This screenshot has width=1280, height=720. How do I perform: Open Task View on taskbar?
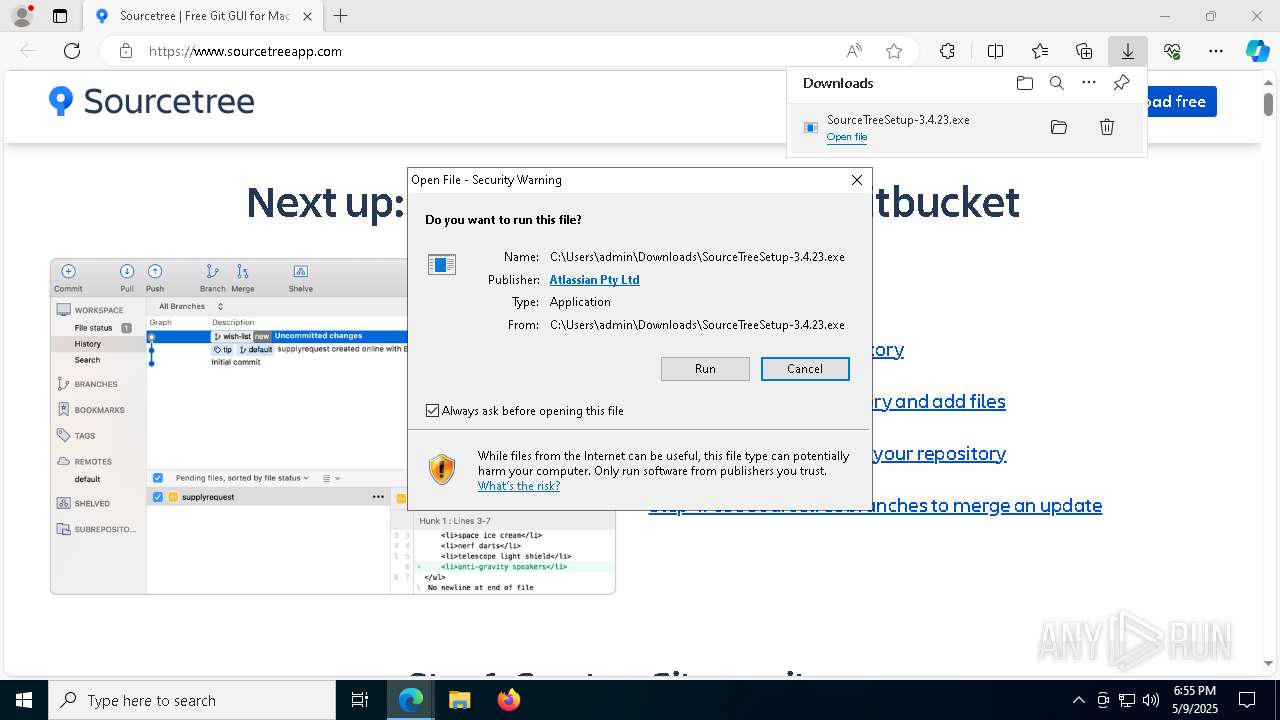point(360,700)
